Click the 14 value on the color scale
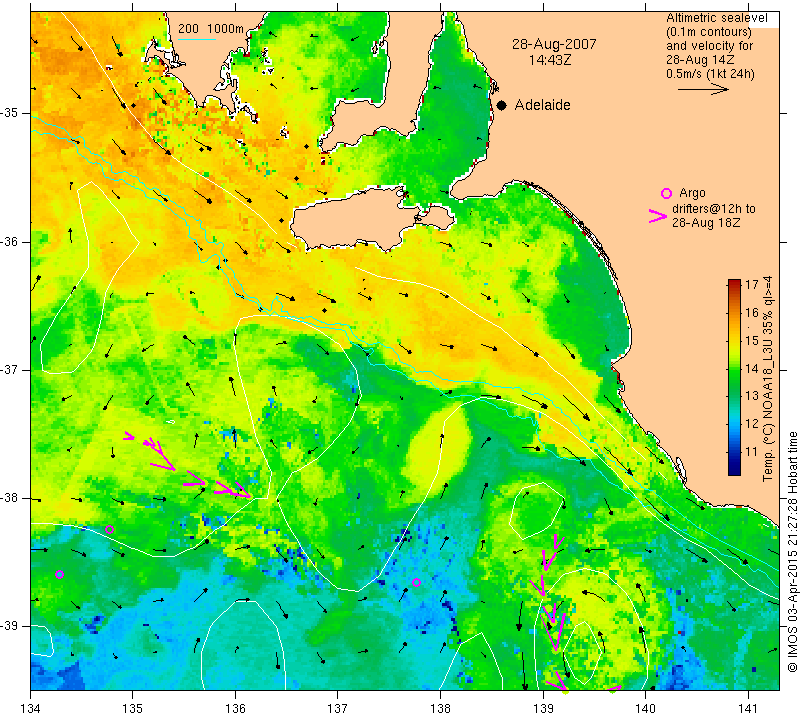 752,368
